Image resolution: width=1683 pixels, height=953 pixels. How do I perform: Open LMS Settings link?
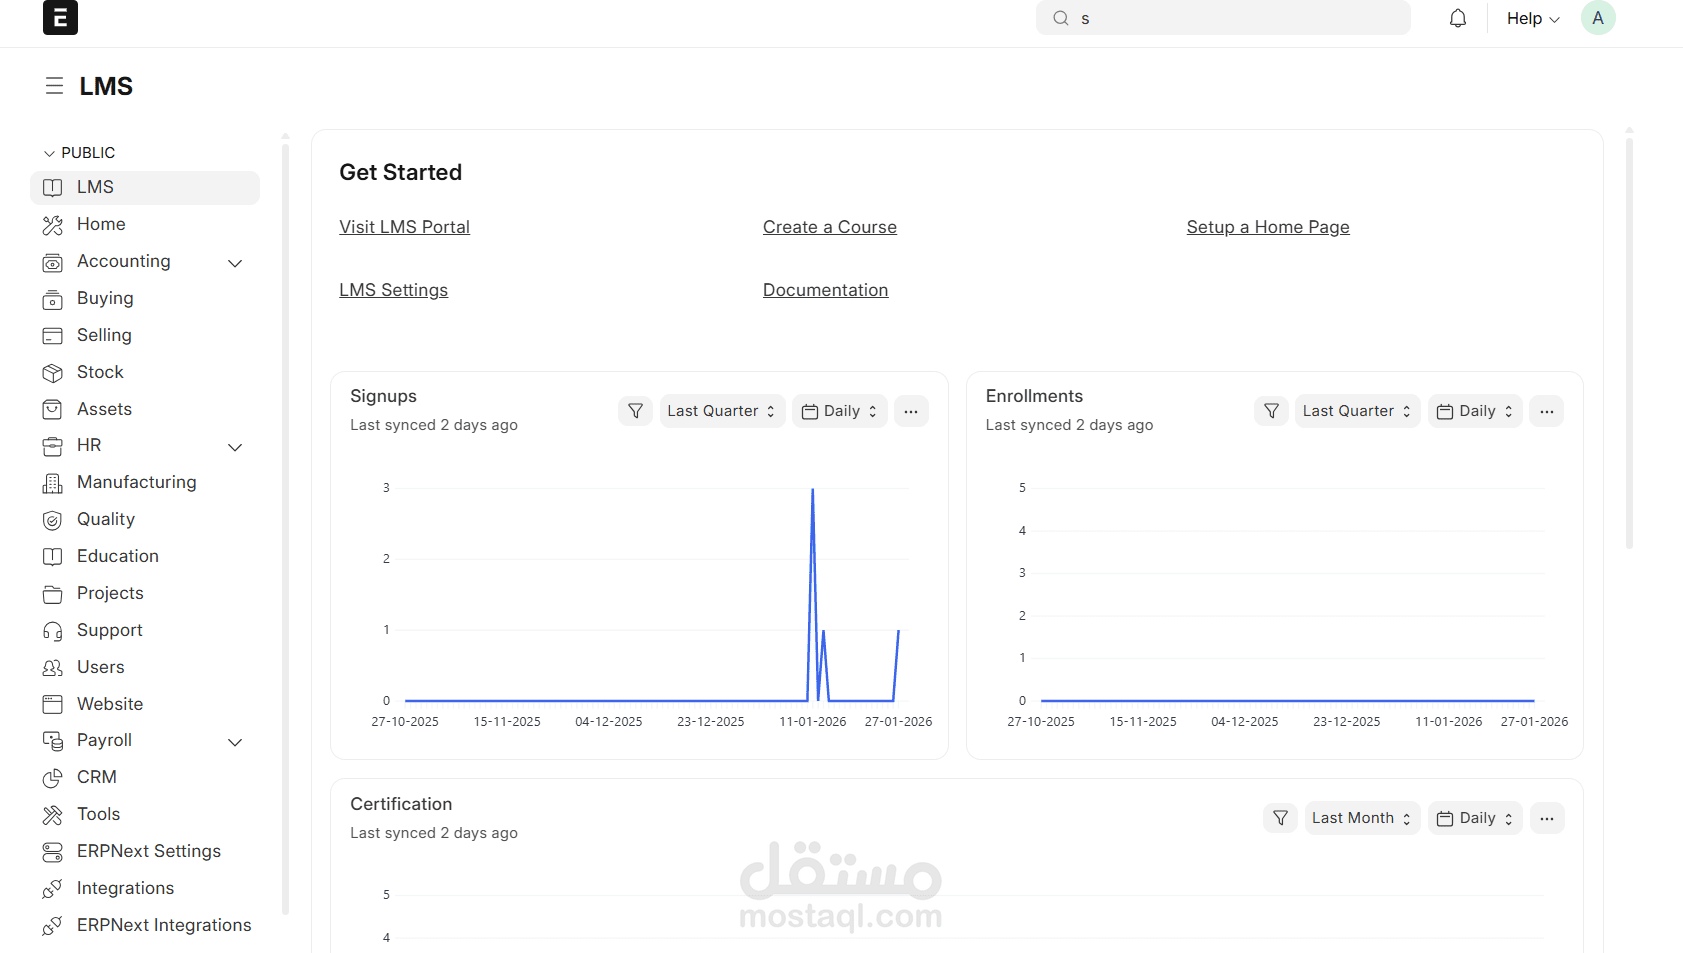[393, 289]
